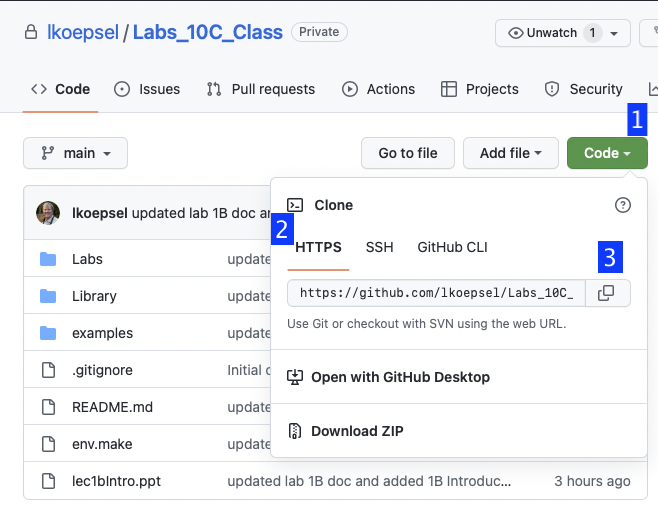Open the lkoepsel owner link
The width and height of the screenshot is (658, 506).
tap(83, 32)
